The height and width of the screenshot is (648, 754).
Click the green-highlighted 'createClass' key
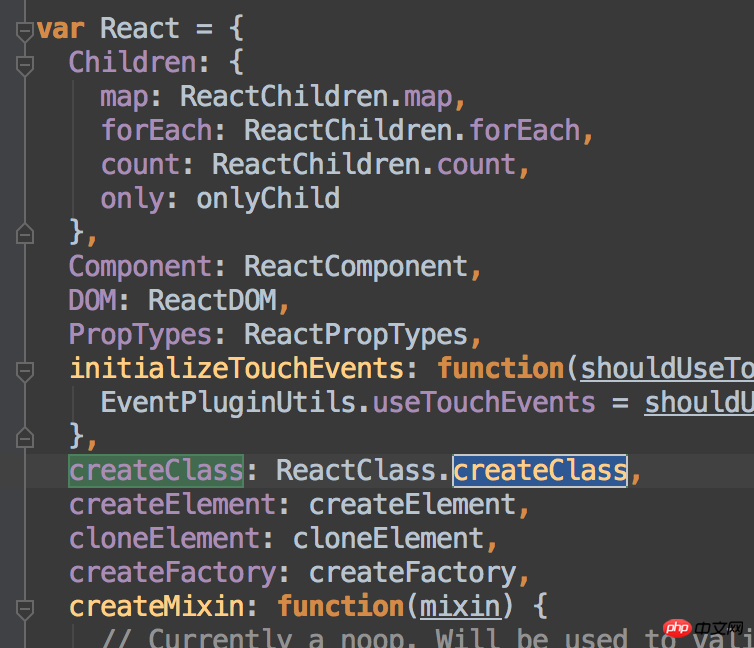156,471
